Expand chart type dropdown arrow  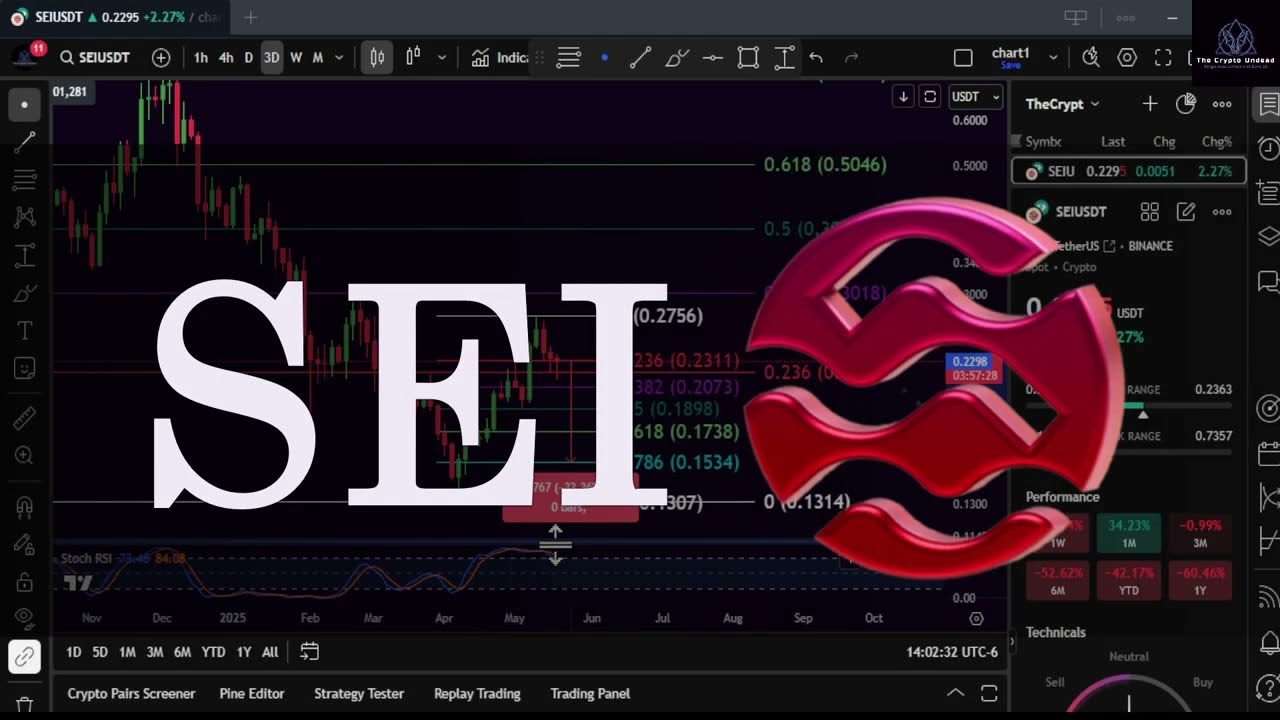click(441, 58)
